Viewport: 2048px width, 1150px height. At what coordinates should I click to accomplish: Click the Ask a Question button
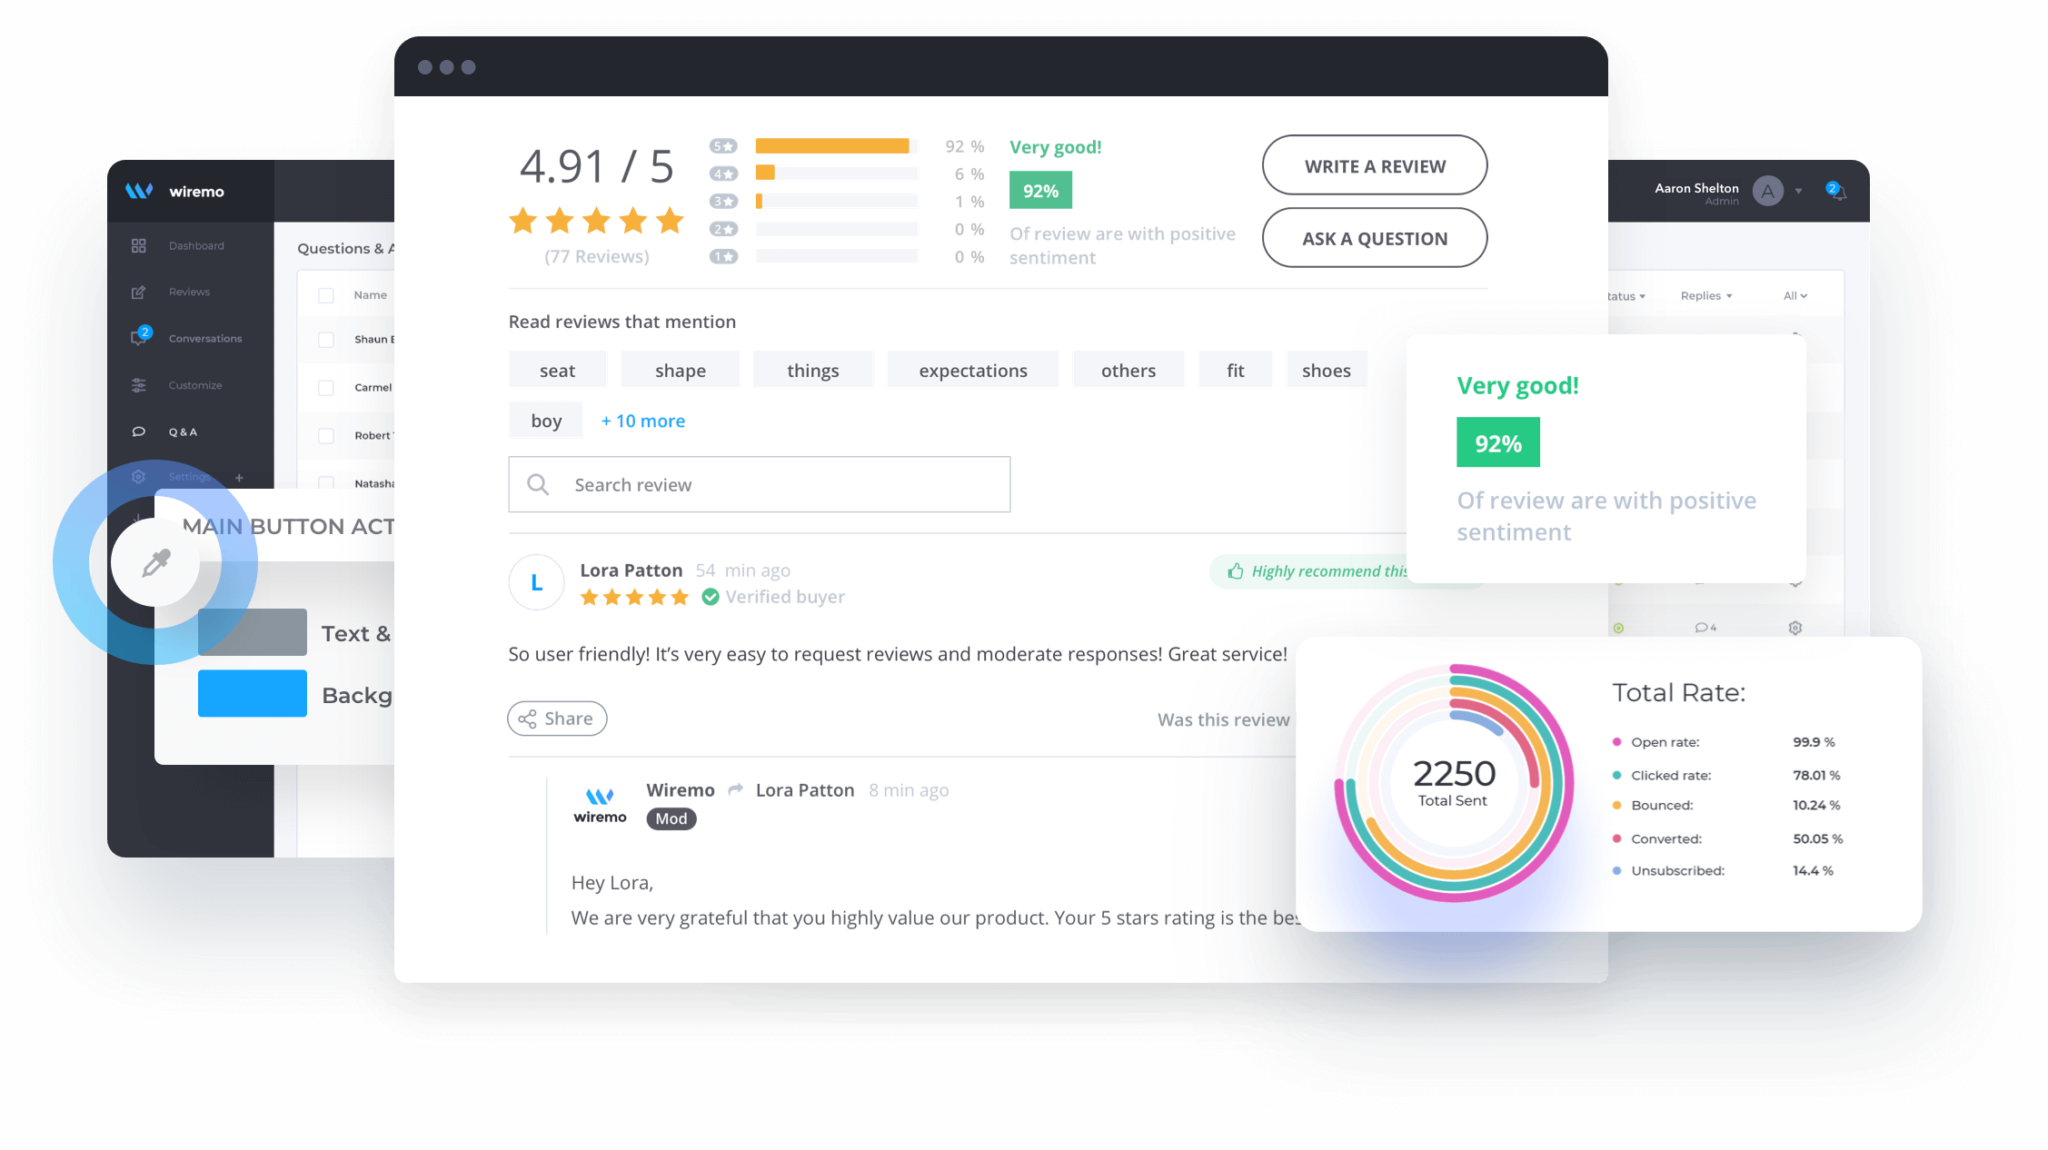(1374, 238)
